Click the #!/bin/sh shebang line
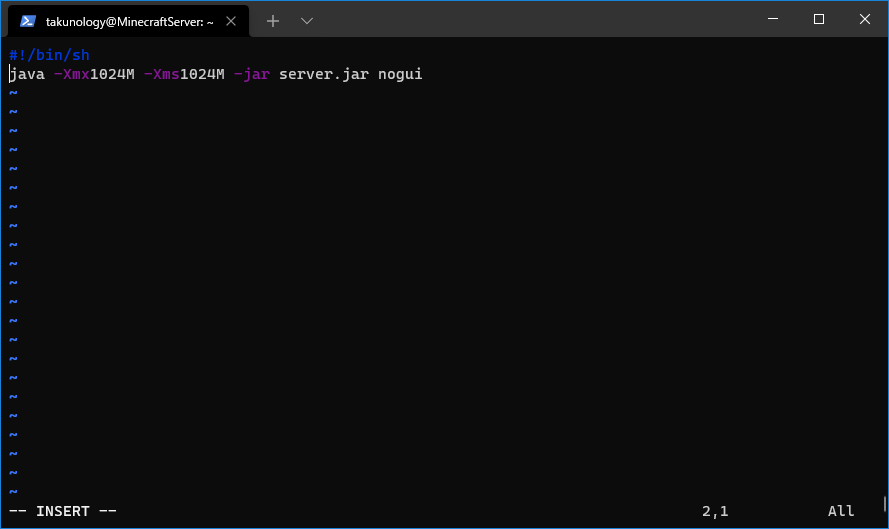The width and height of the screenshot is (889, 529). (x=49, y=55)
